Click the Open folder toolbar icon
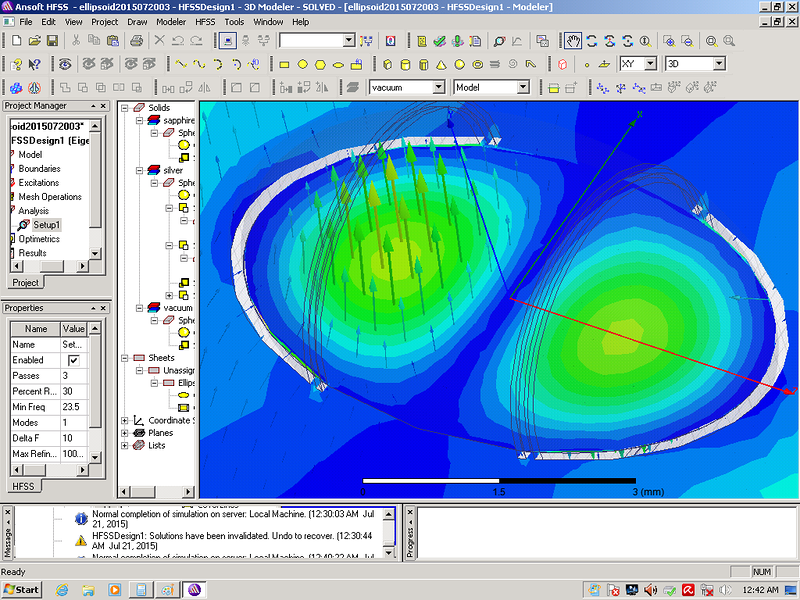Screen dimensions: 800x600 tap(33, 41)
